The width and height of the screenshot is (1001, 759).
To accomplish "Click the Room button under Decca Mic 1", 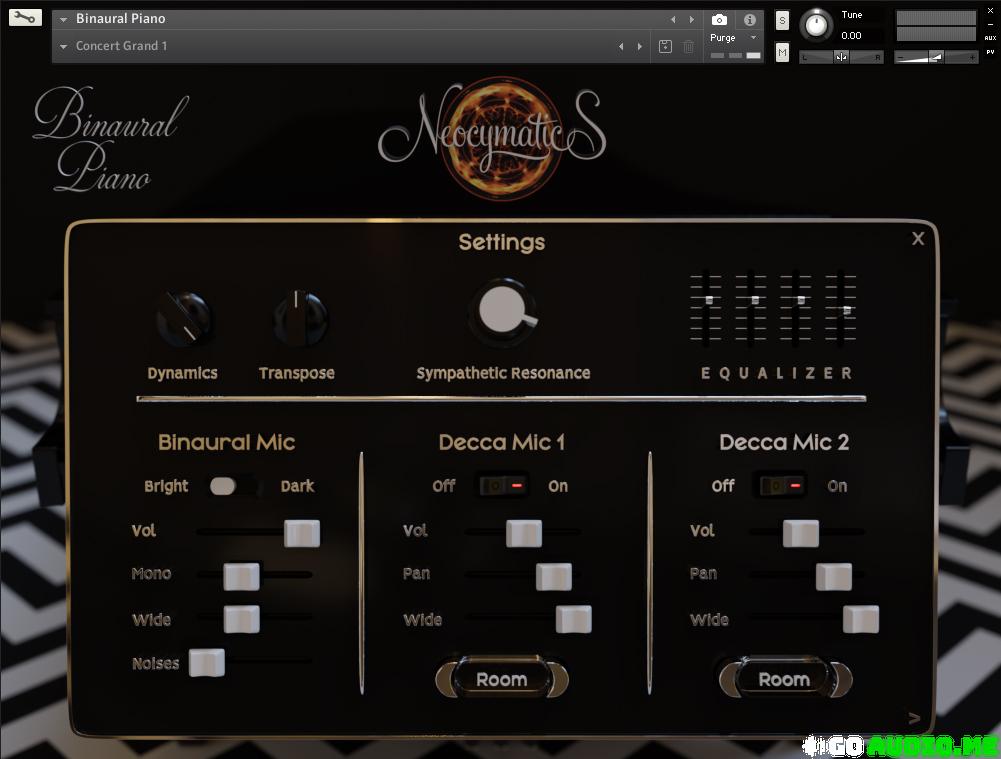I will 501,680.
